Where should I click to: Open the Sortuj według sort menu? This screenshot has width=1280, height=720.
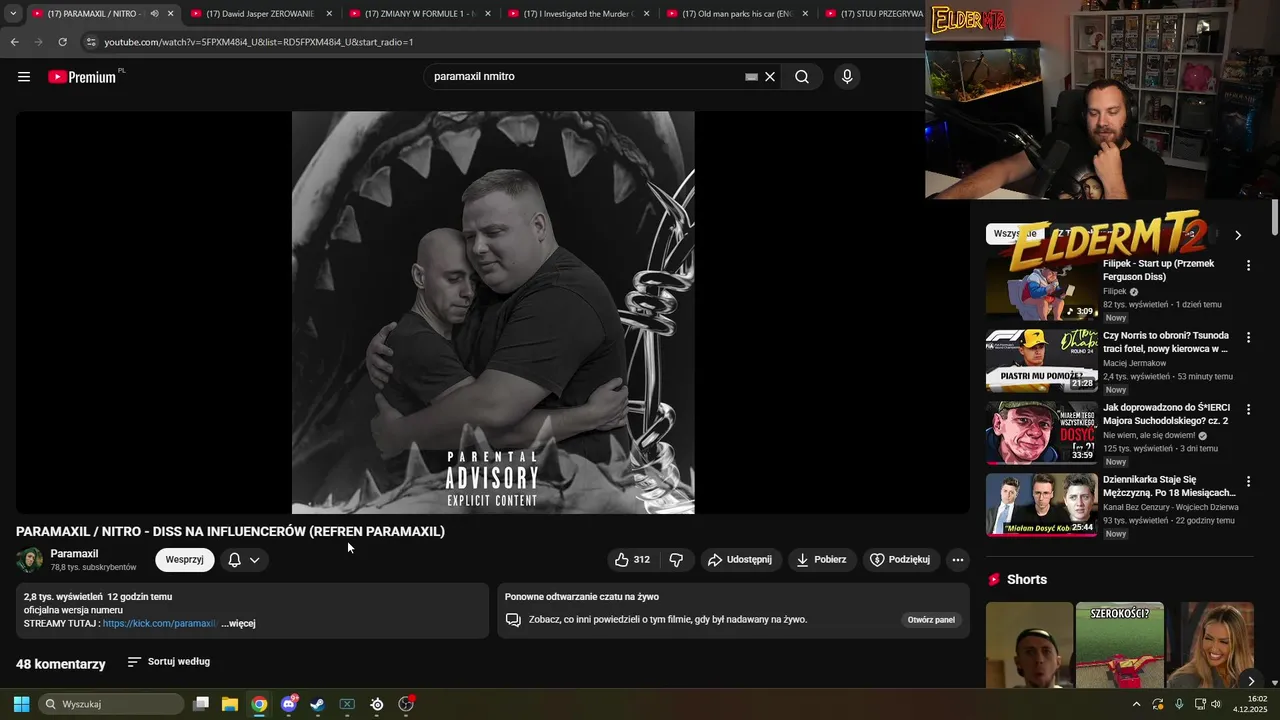(x=168, y=662)
